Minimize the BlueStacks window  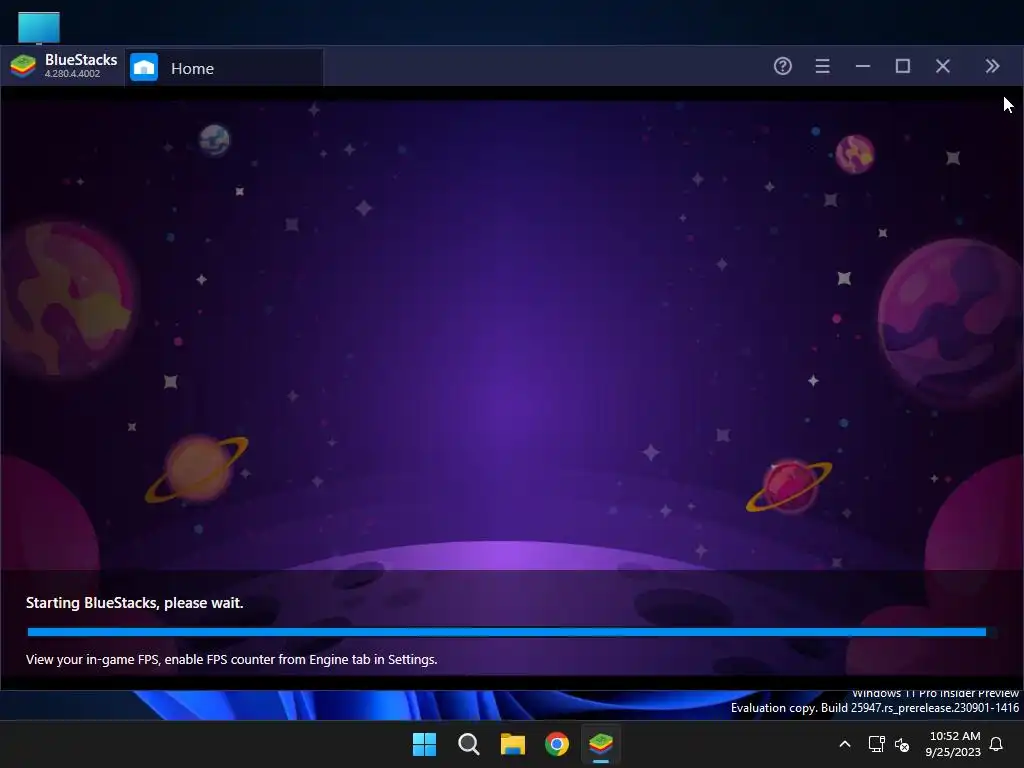pos(863,66)
